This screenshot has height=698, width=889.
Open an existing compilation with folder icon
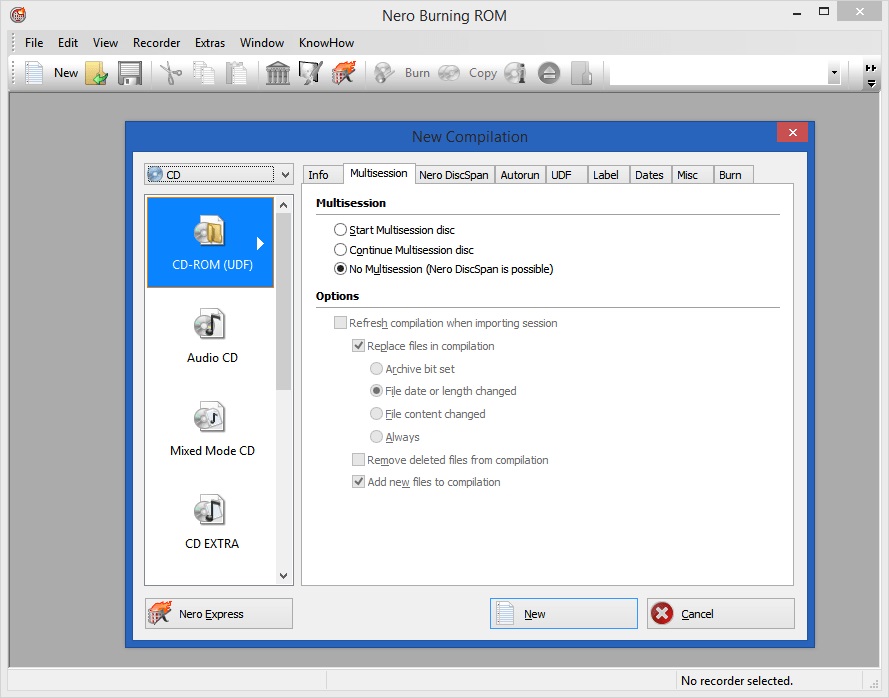pyautogui.click(x=97, y=73)
